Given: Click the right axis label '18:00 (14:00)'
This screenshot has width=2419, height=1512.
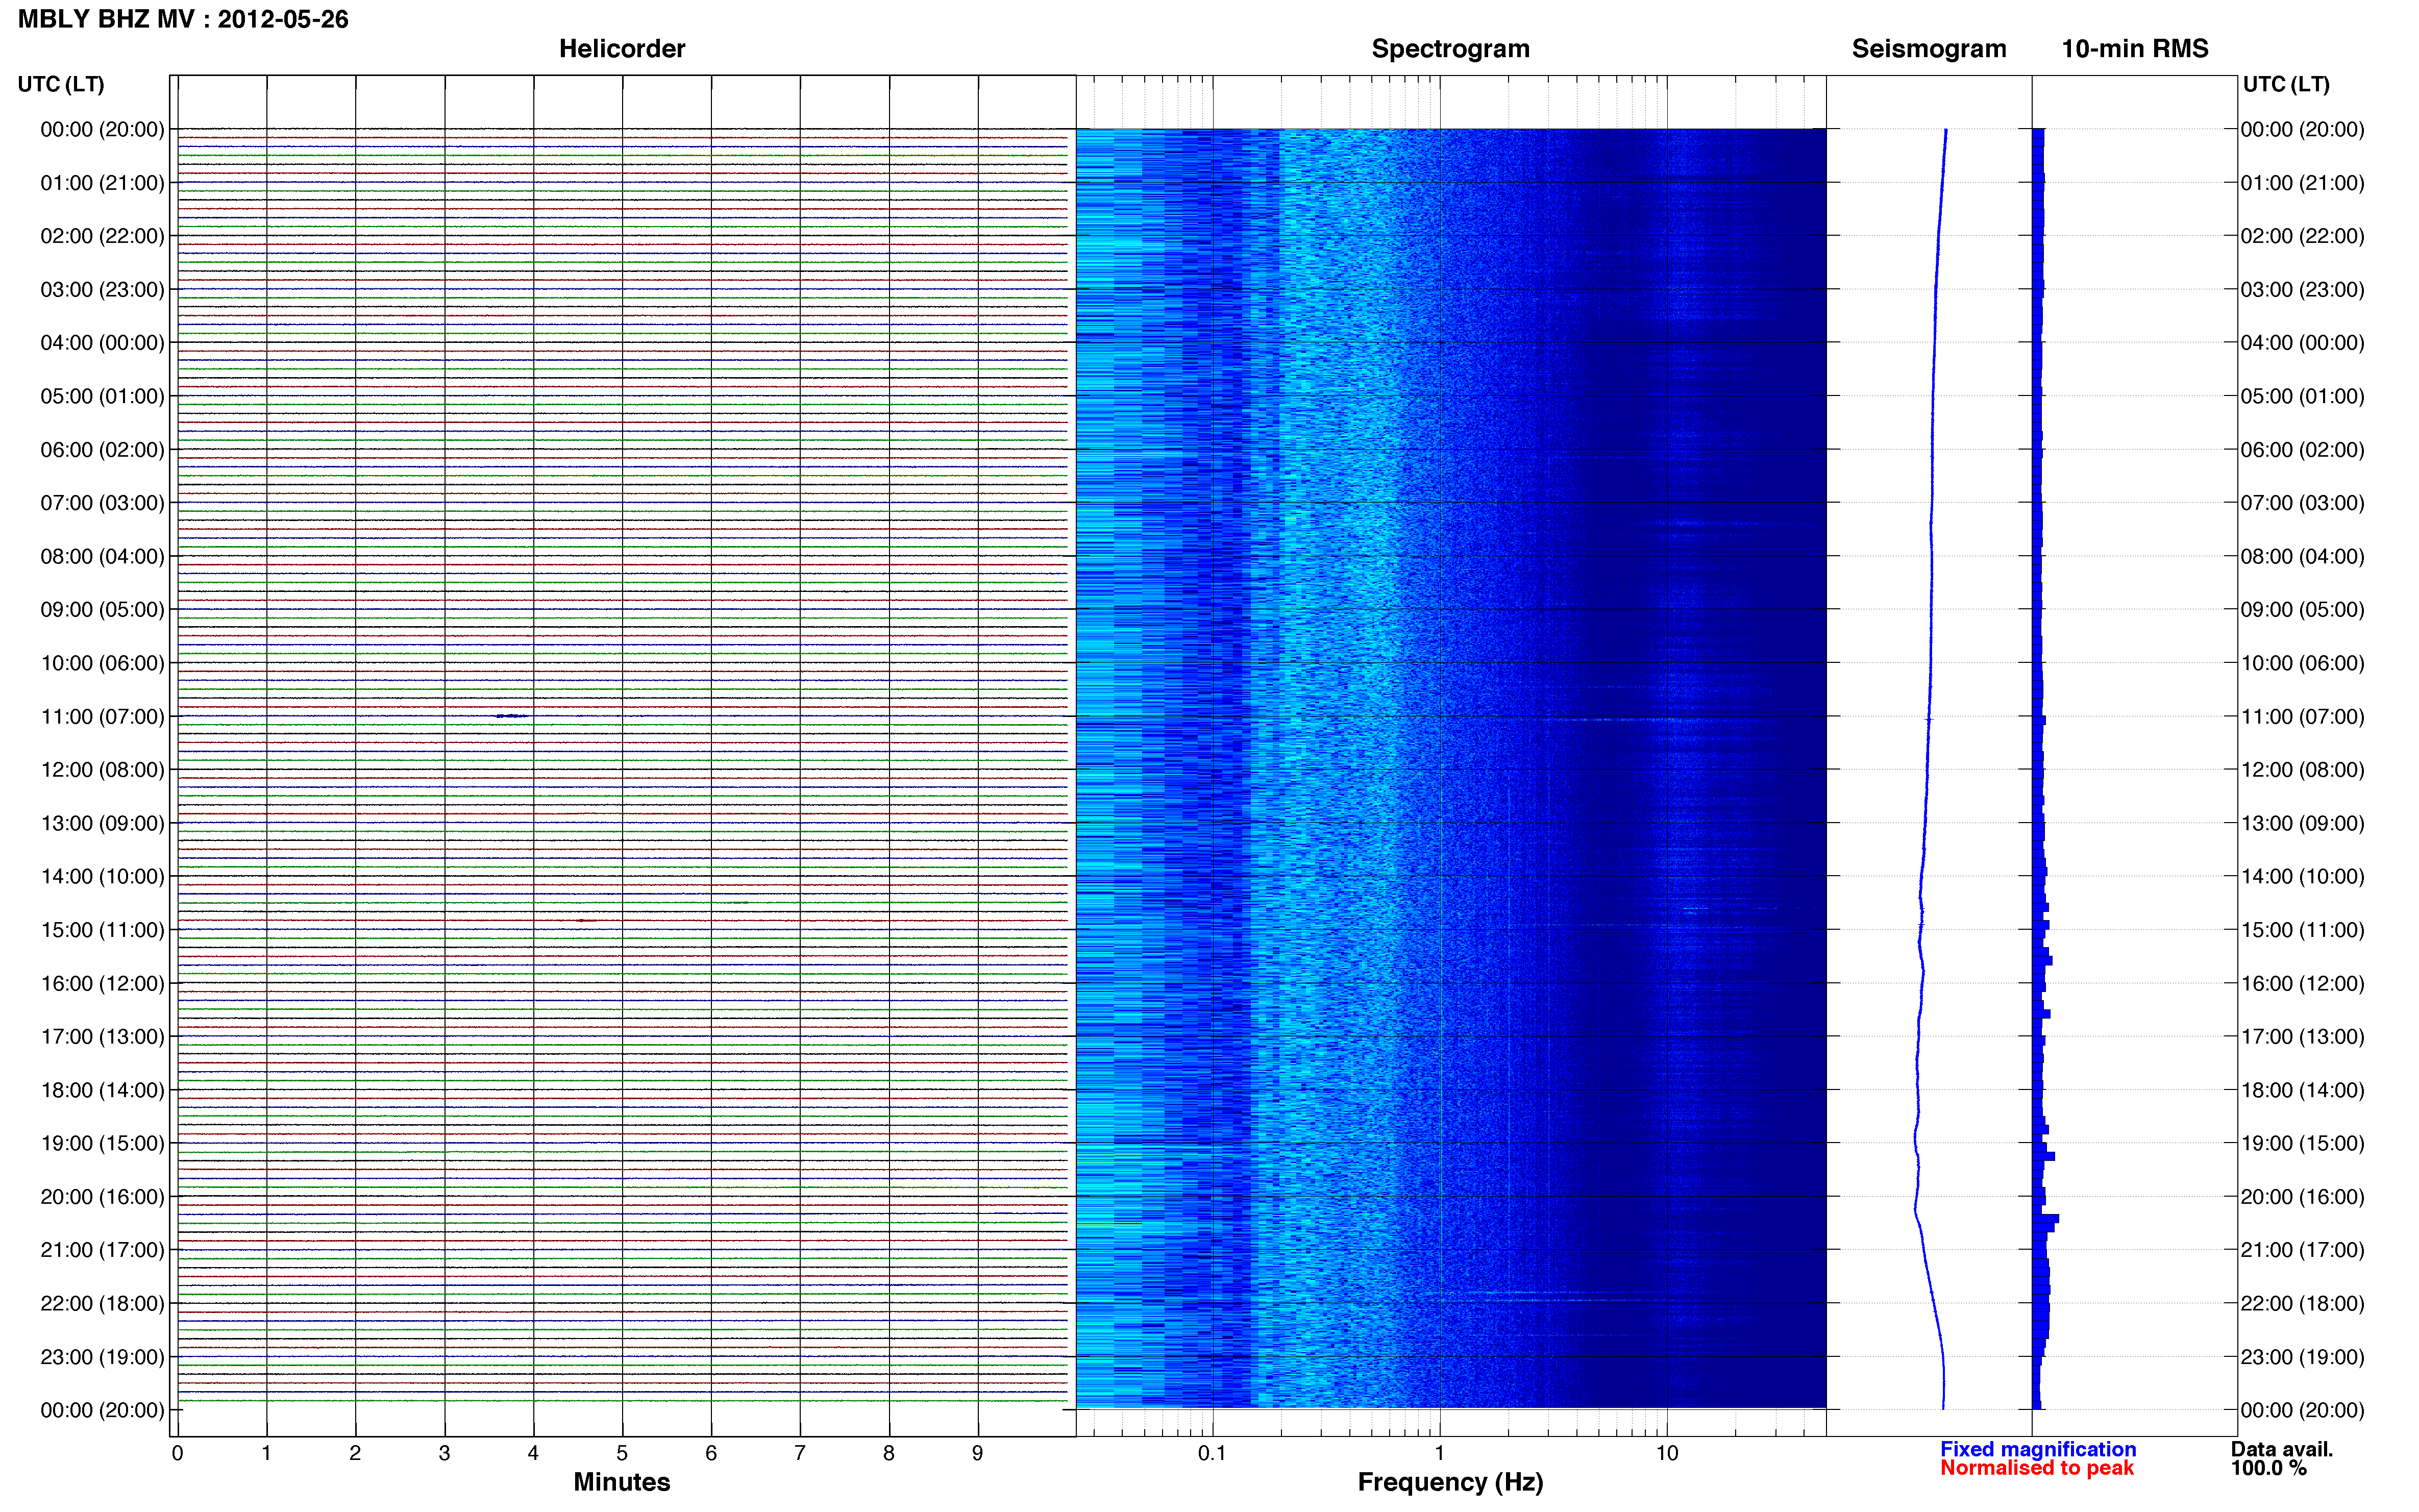Looking at the screenshot, I should click(2302, 1091).
